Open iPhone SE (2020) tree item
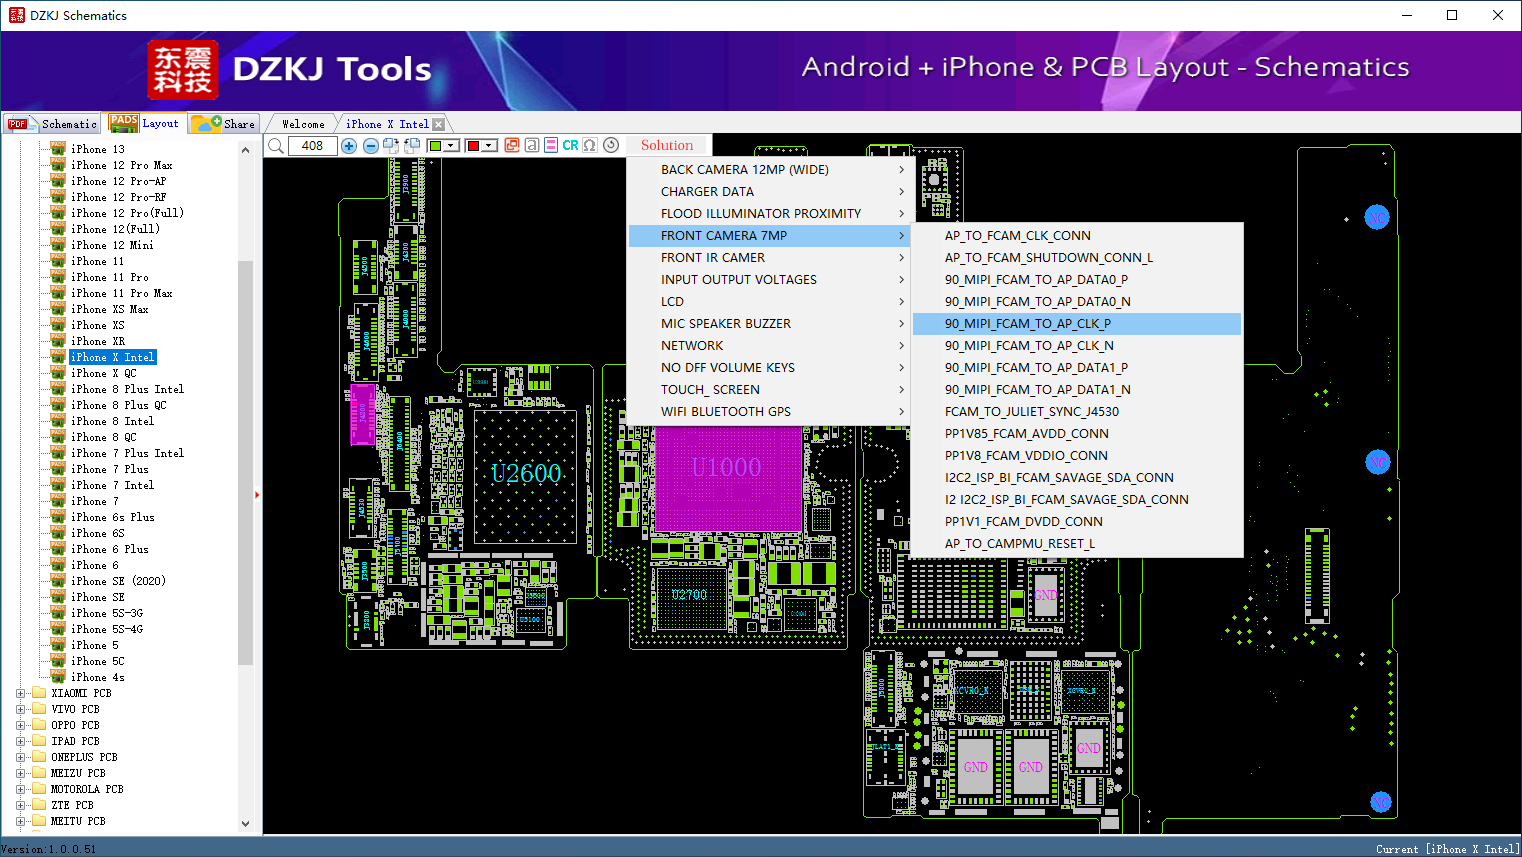The height and width of the screenshot is (857, 1522). coord(118,581)
